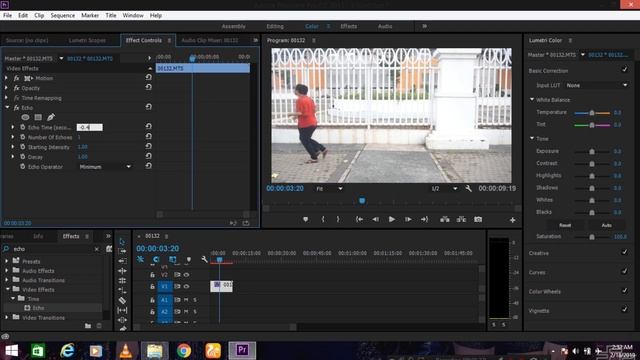Viewport: 640px width, 360px height.
Task: Toggle animation stopwatch for Decay
Action: (23, 157)
